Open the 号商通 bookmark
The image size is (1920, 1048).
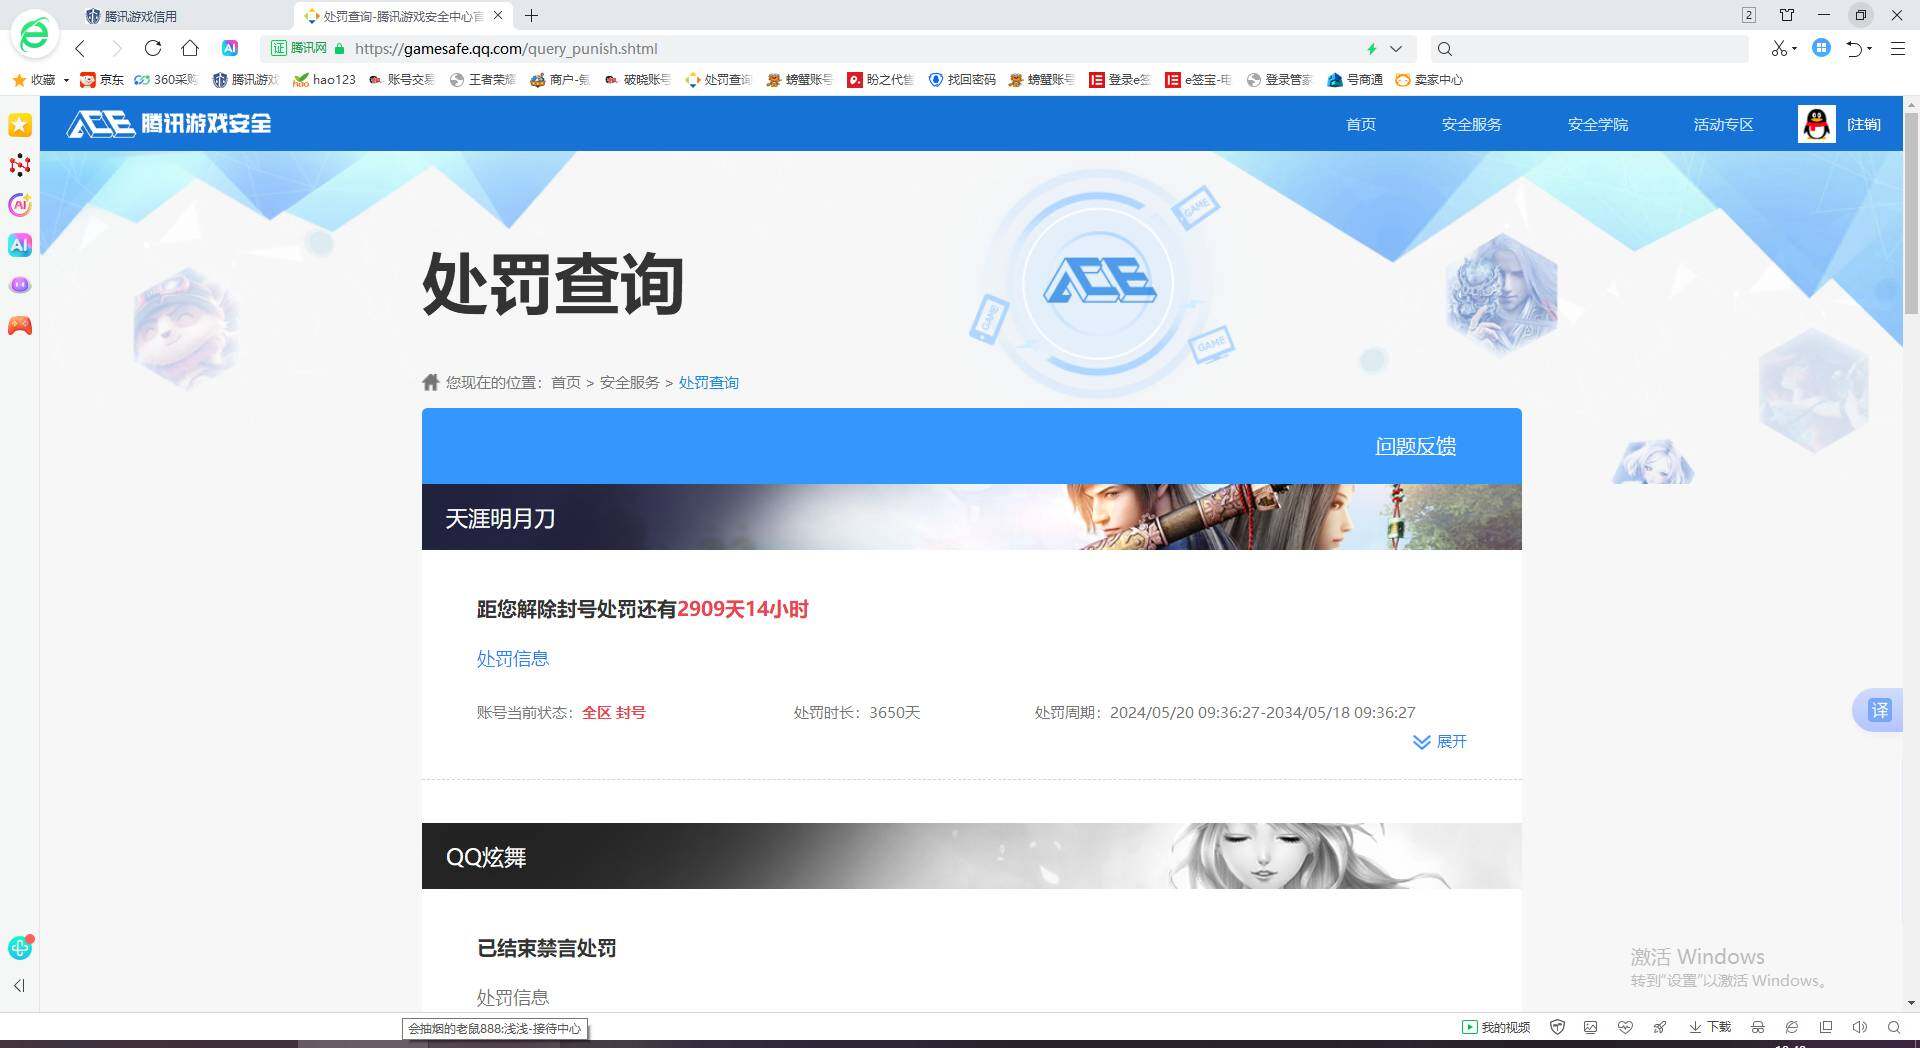tap(1355, 80)
